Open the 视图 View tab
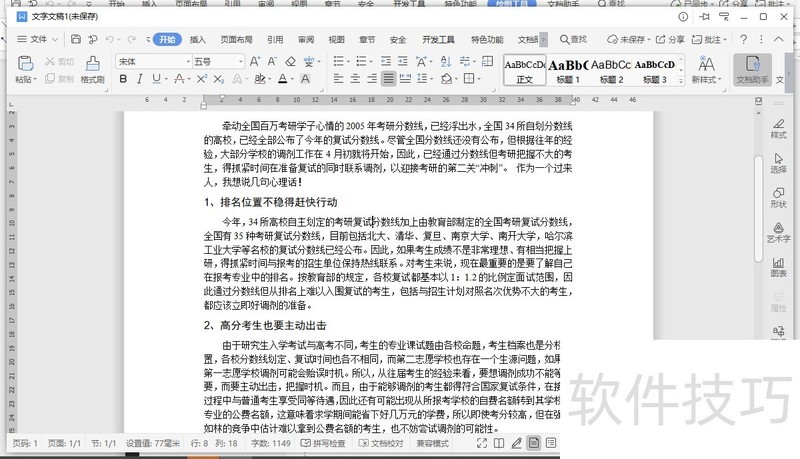 336,39
